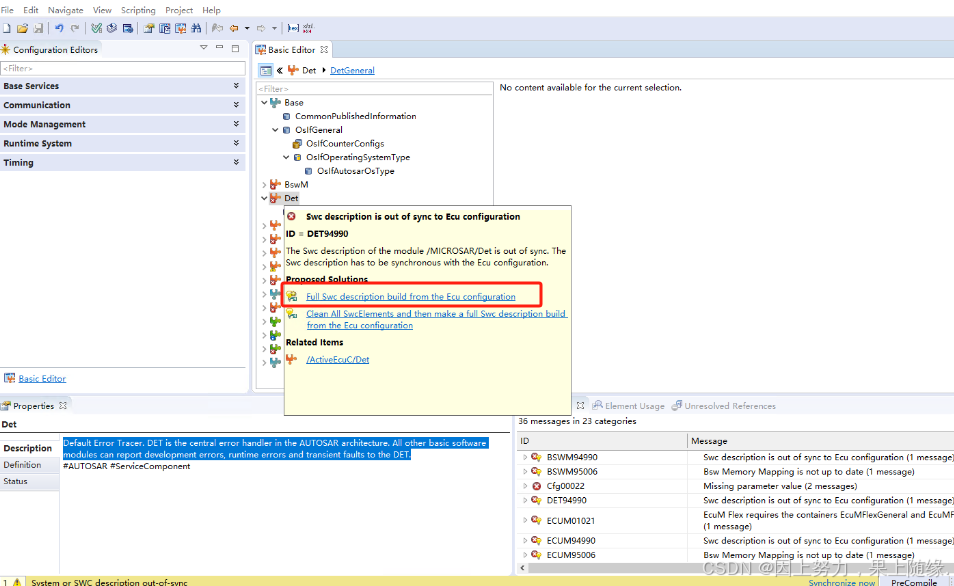
Task: Click the Basic Editor tree filter field
Action: coord(375,89)
